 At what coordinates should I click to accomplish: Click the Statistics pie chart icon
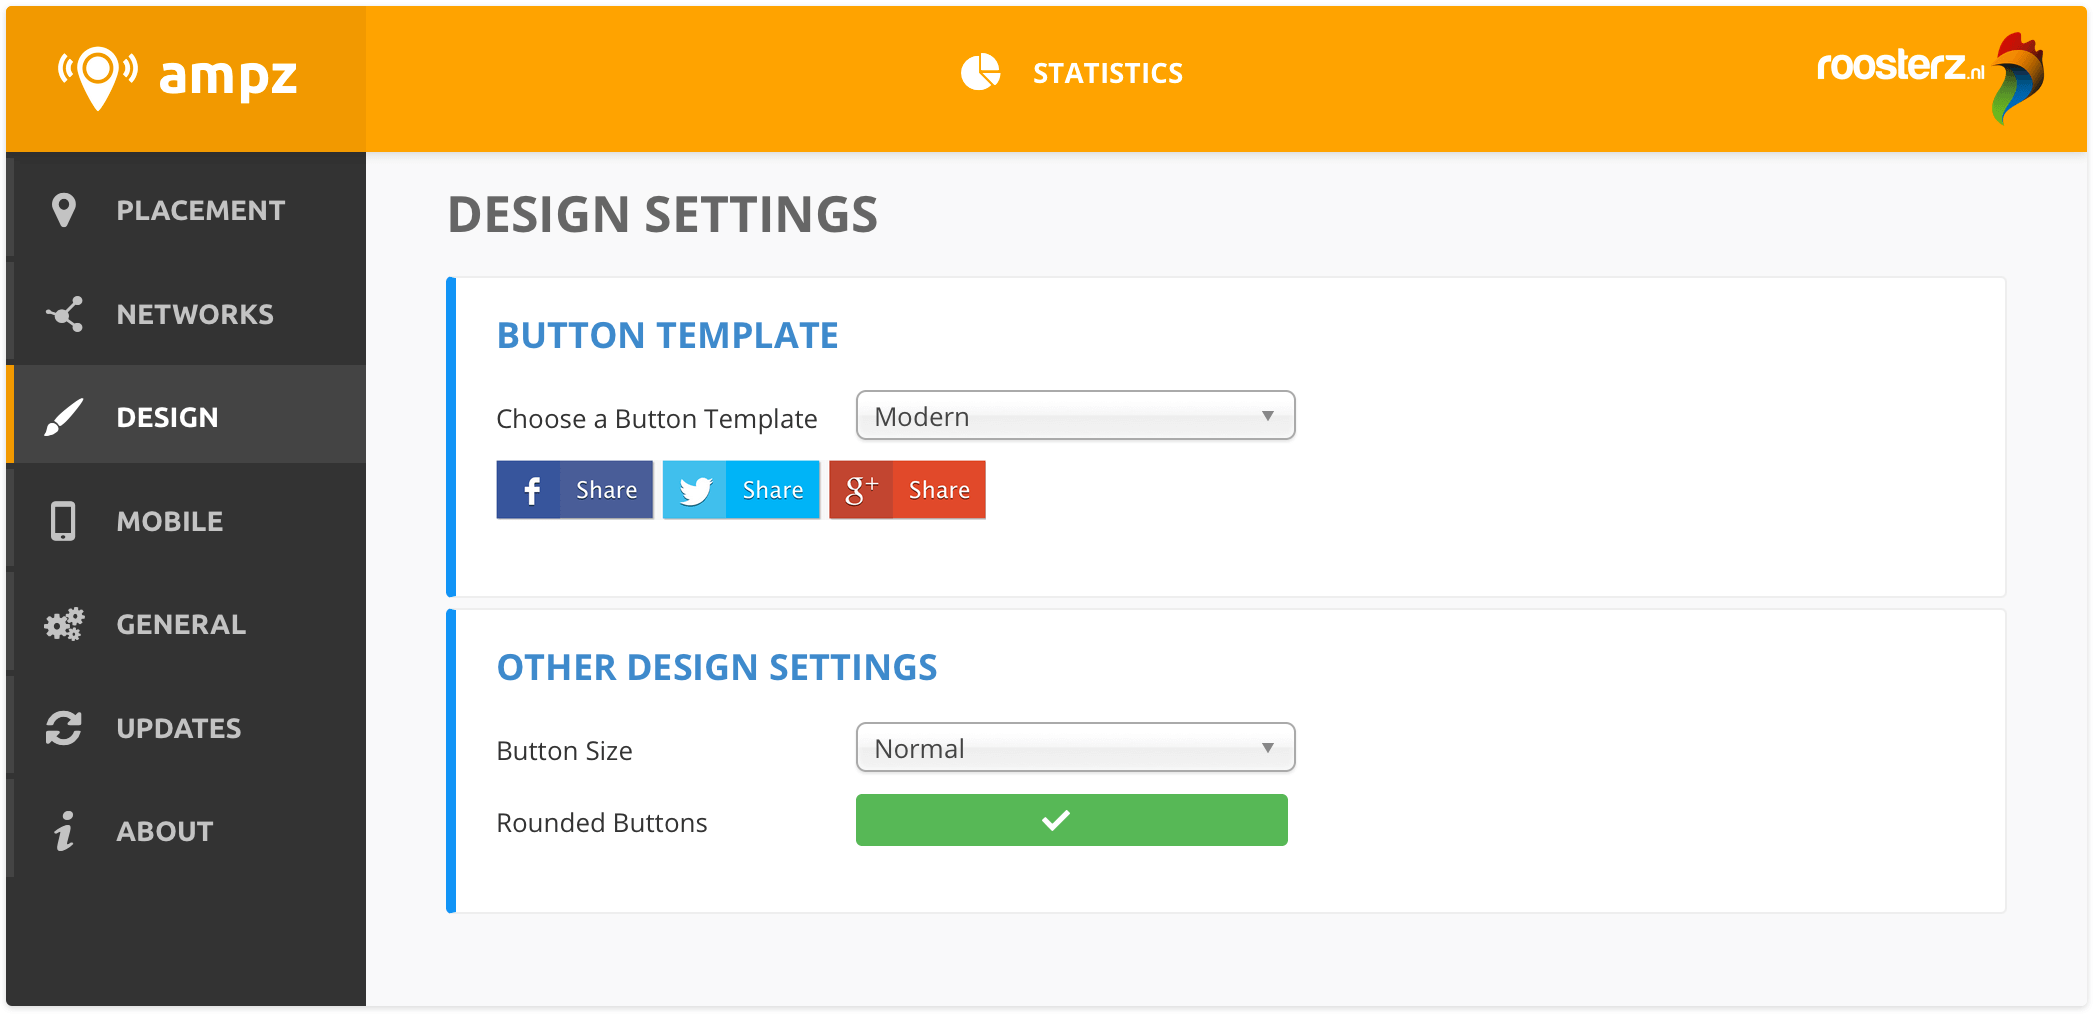(980, 73)
